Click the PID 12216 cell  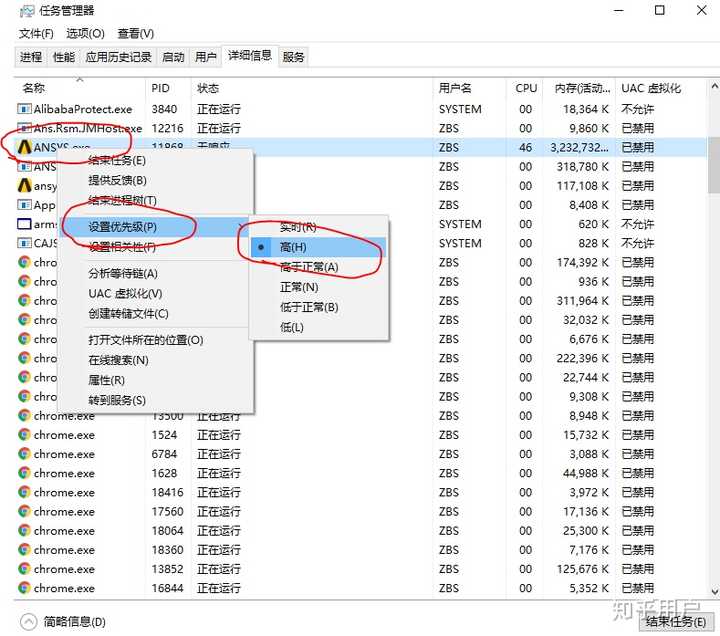pyautogui.click(x=168, y=128)
